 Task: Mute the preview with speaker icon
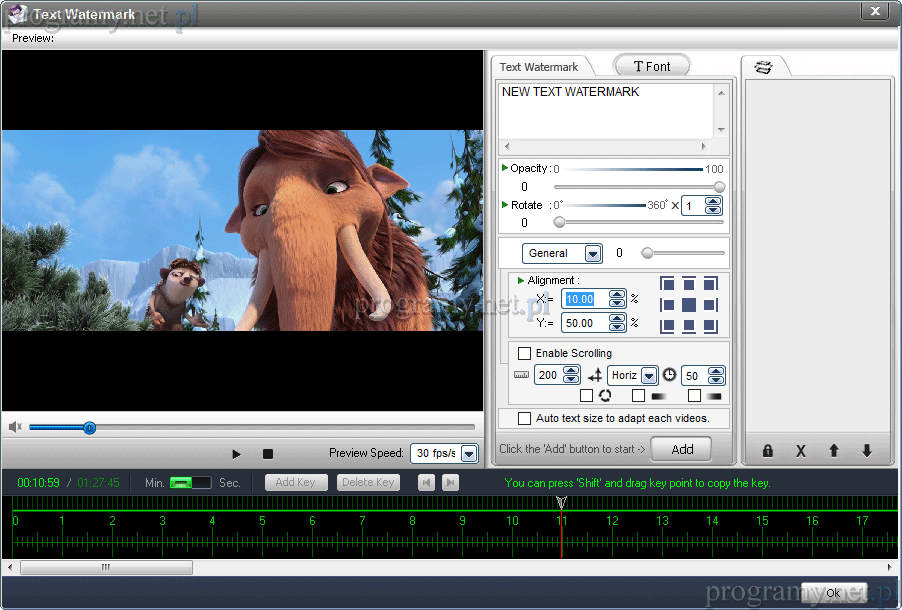tap(15, 427)
